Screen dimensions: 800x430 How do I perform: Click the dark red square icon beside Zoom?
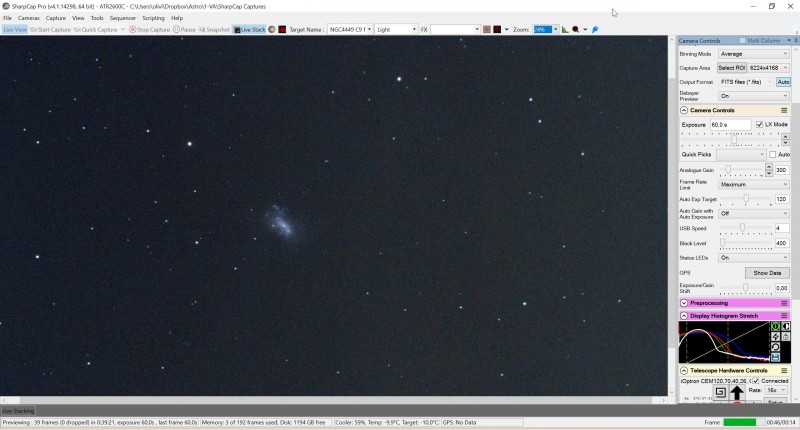[497, 30]
